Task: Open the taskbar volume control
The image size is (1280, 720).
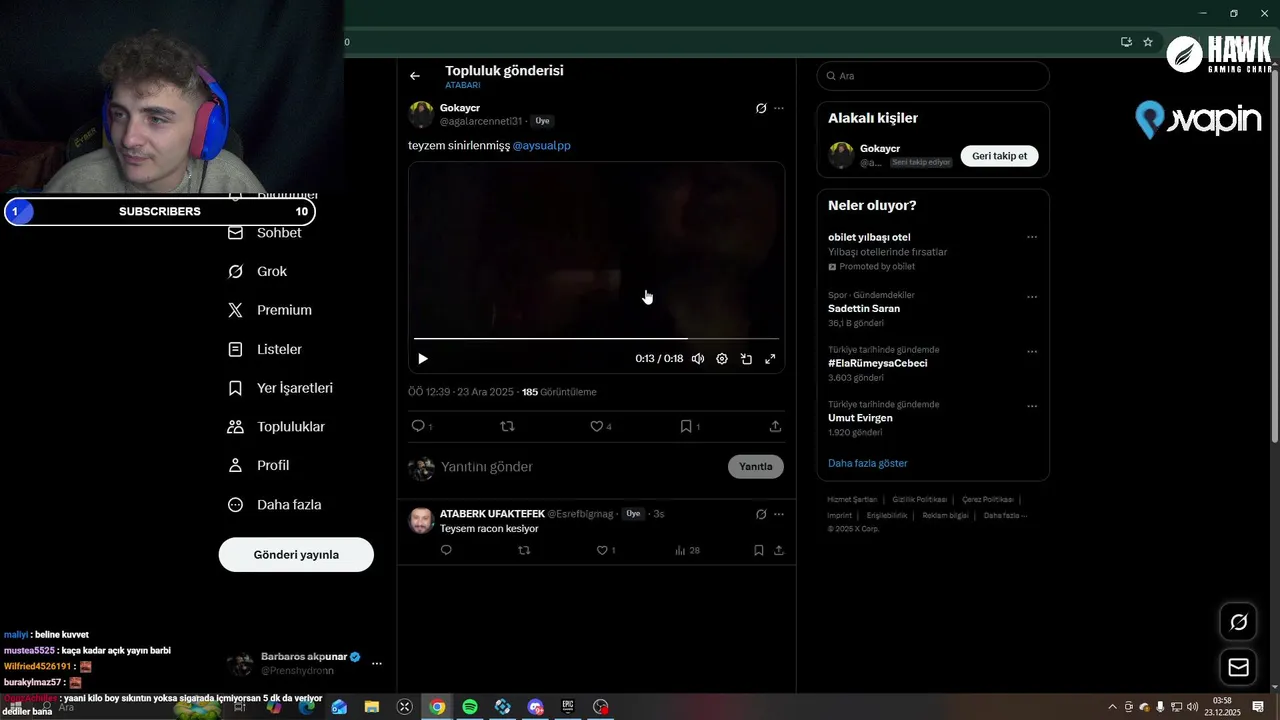Action: 1192,707
